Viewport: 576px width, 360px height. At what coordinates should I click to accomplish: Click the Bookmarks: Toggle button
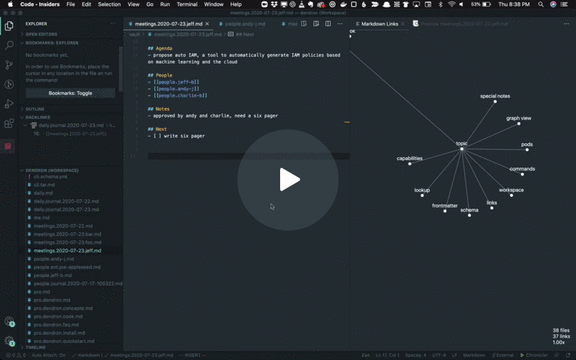pos(70,93)
